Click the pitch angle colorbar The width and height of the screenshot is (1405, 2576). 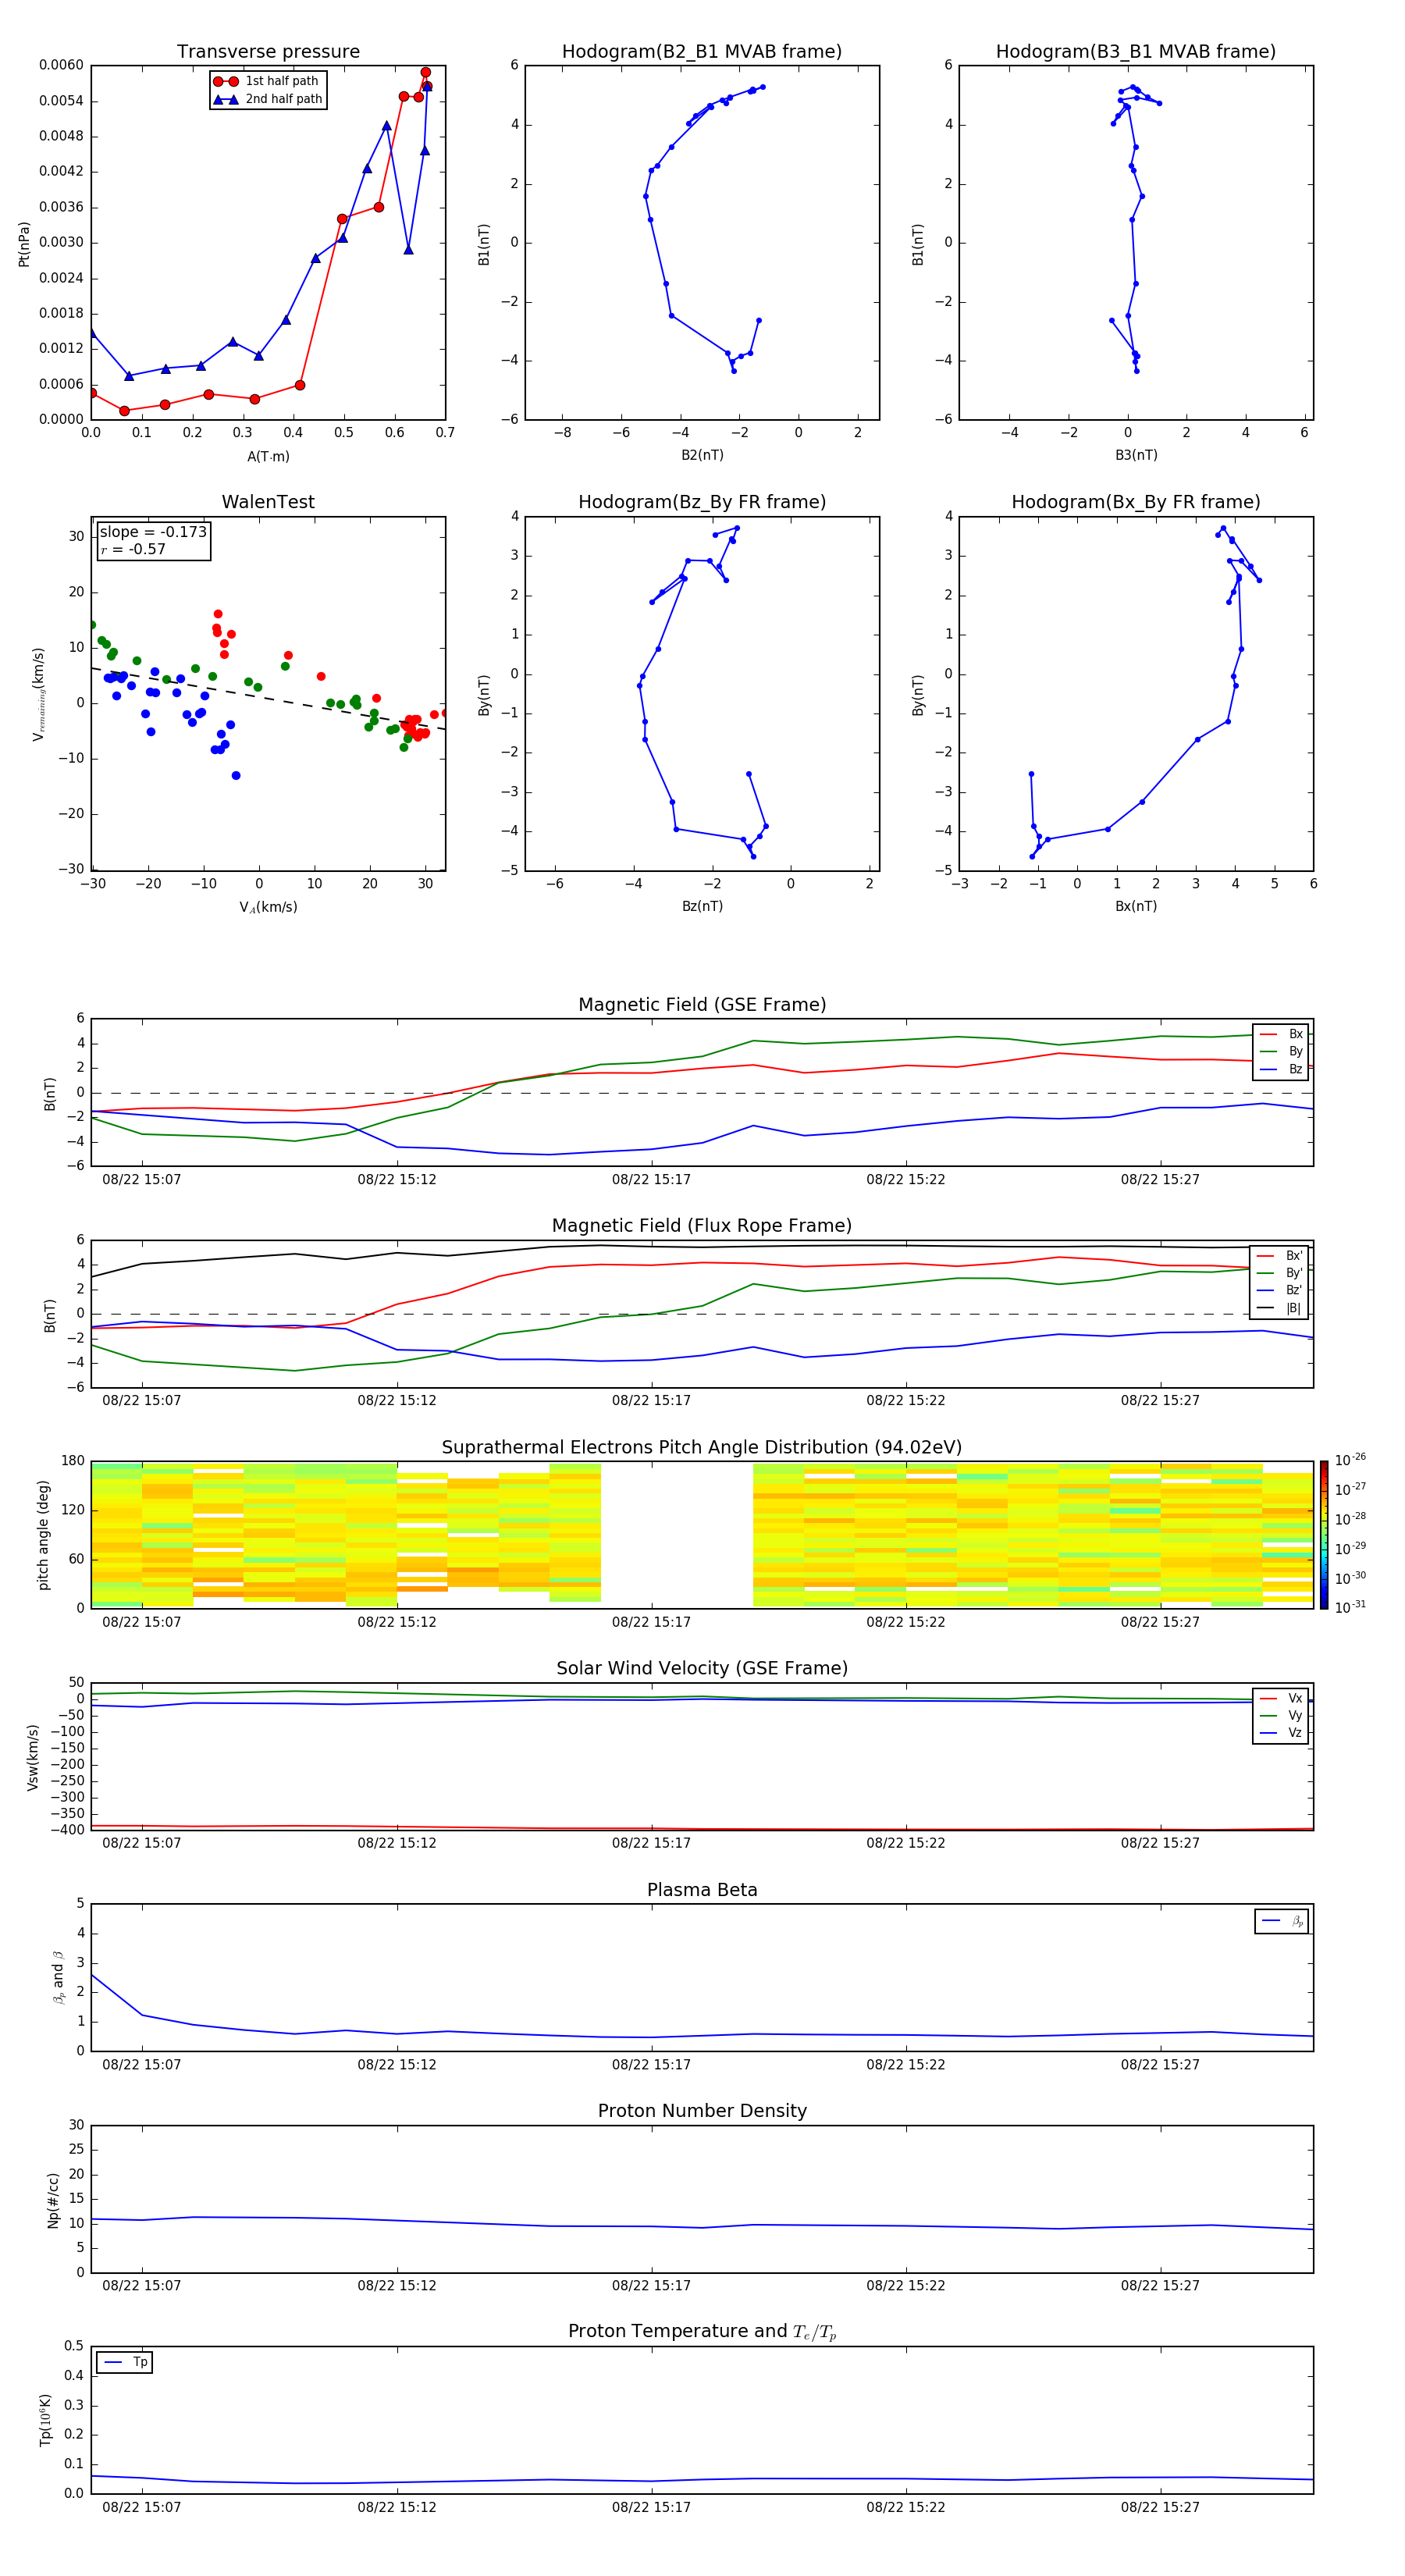(x=1323, y=1535)
